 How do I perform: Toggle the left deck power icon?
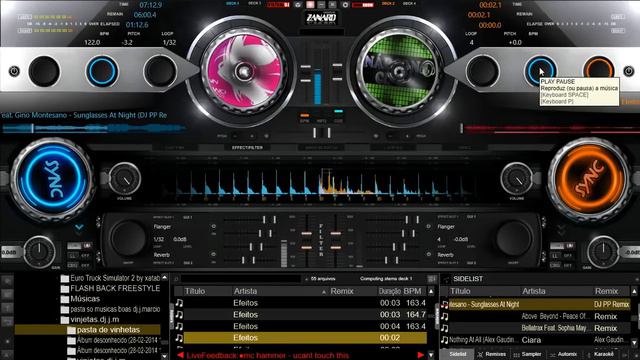14,71
